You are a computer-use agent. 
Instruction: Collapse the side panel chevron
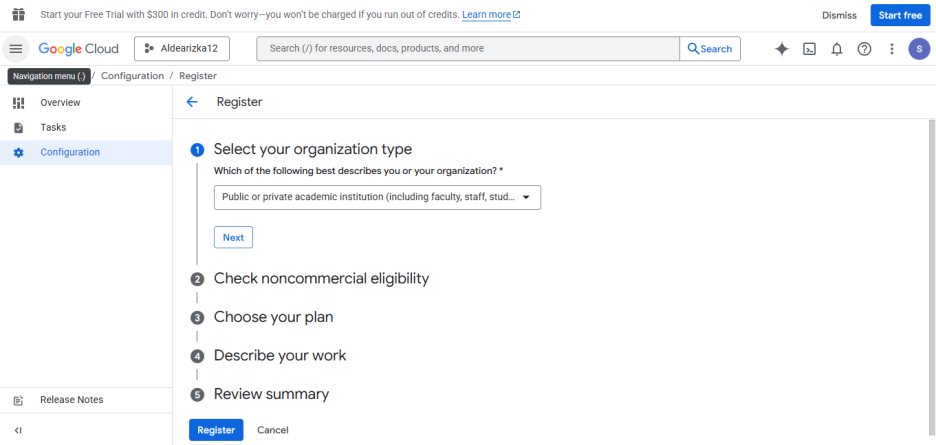(x=18, y=430)
